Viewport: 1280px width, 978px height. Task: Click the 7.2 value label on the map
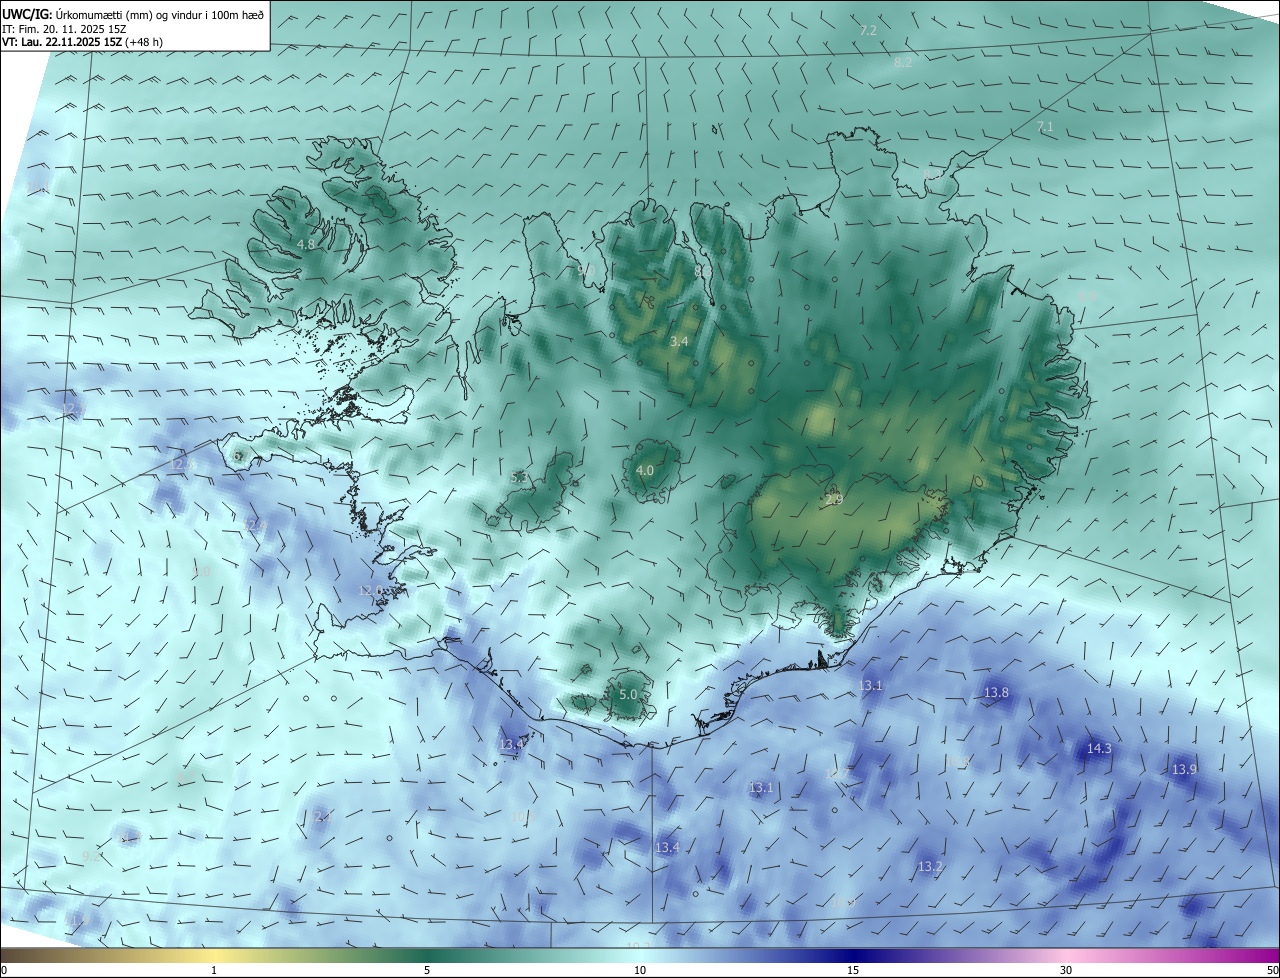point(868,31)
